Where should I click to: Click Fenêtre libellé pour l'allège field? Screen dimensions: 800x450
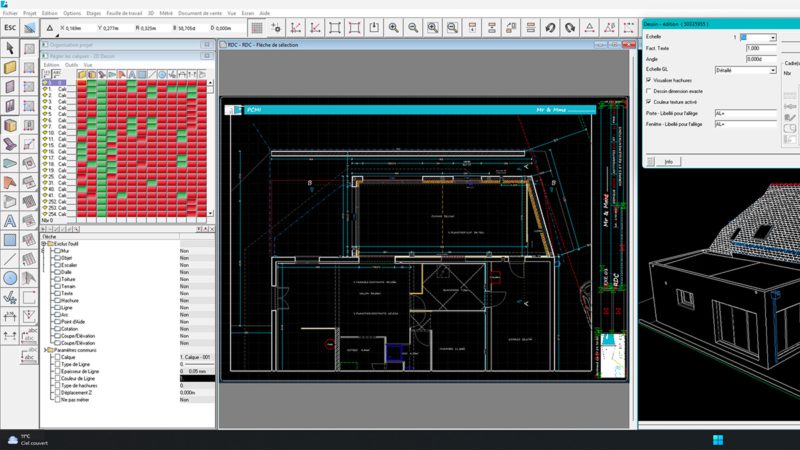tap(745, 124)
